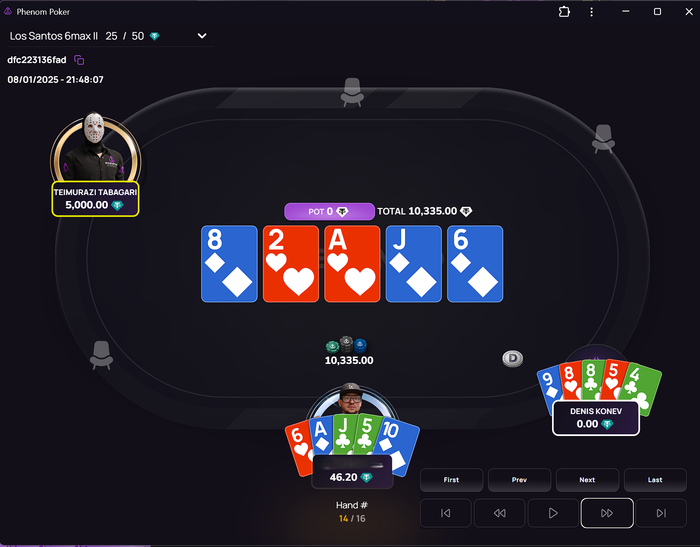Screen dimensions: 700x547
Task: Go to previous hand using Prev
Action: click(519, 480)
